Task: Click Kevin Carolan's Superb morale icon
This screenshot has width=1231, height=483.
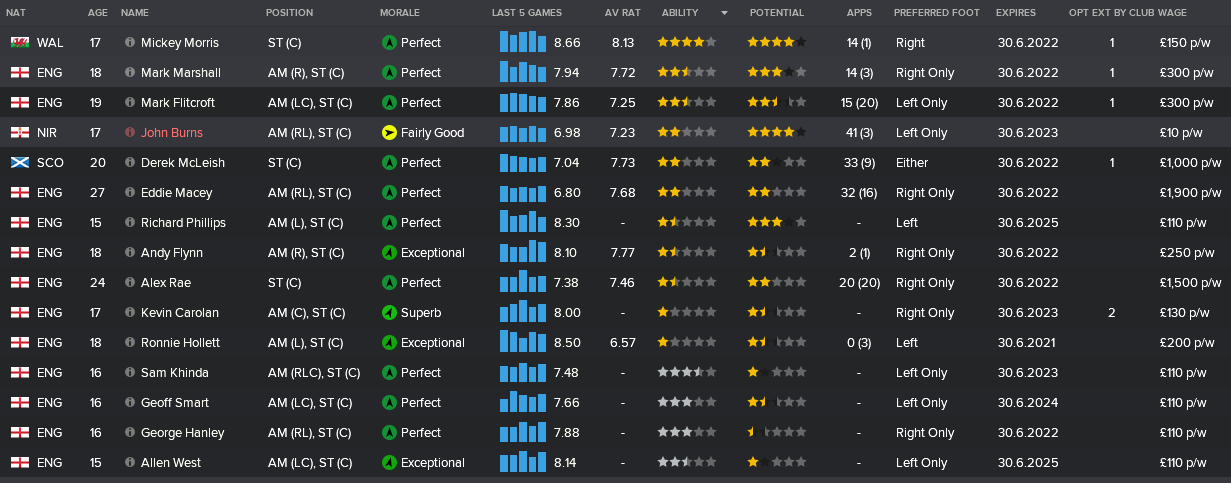Action: [389, 313]
